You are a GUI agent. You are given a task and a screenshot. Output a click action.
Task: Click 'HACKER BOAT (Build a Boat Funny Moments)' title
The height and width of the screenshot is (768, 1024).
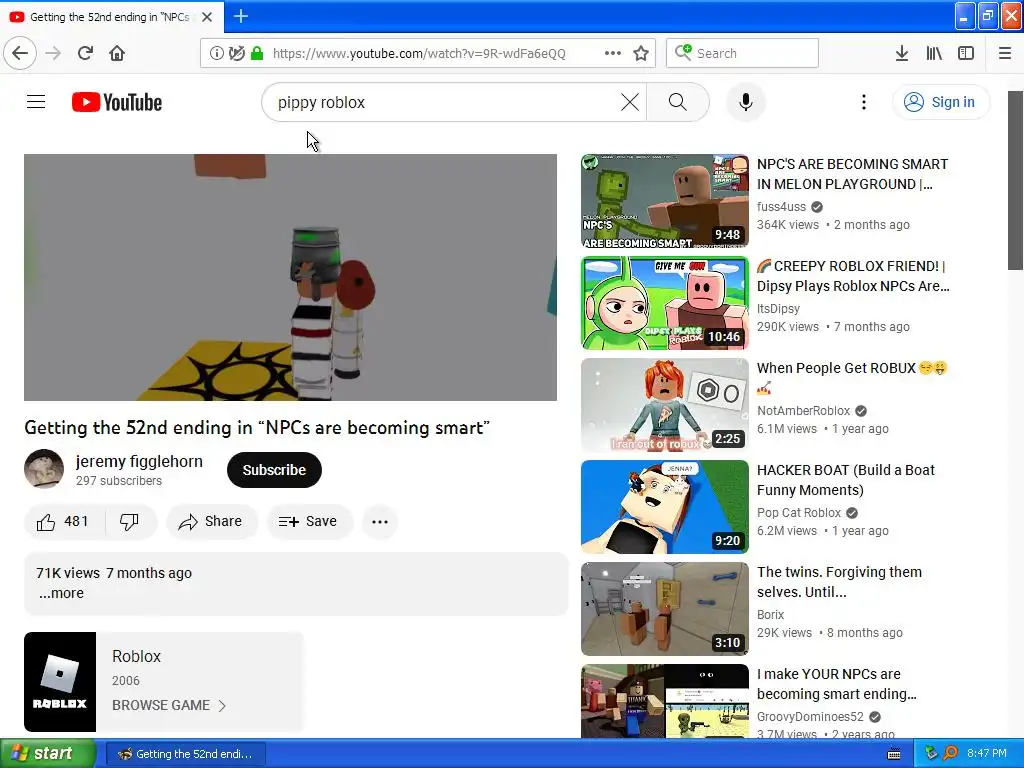click(x=846, y=480)
